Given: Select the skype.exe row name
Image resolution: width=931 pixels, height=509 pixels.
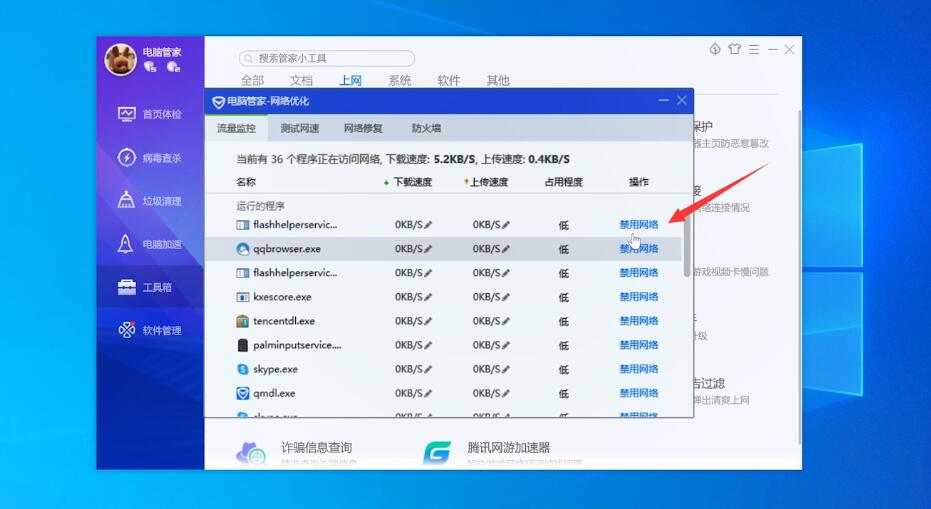Looking at the screenshot, I should [x=276, y=369].
